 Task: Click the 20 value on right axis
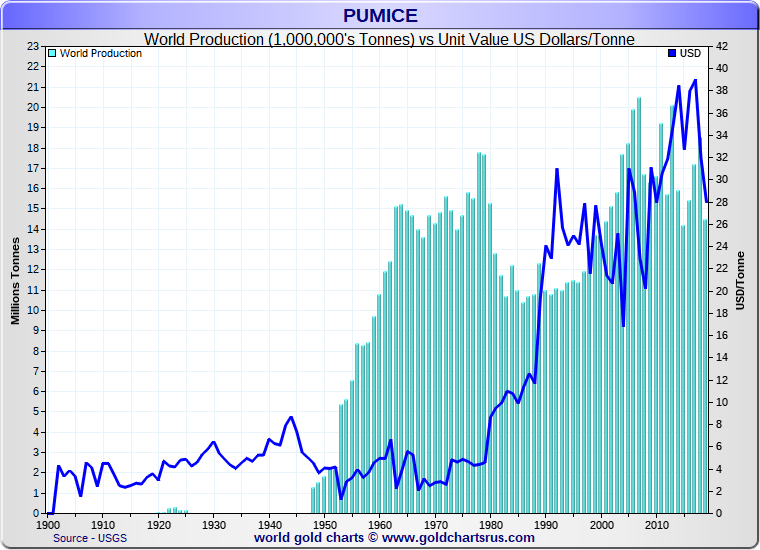(x=722, y=291)
